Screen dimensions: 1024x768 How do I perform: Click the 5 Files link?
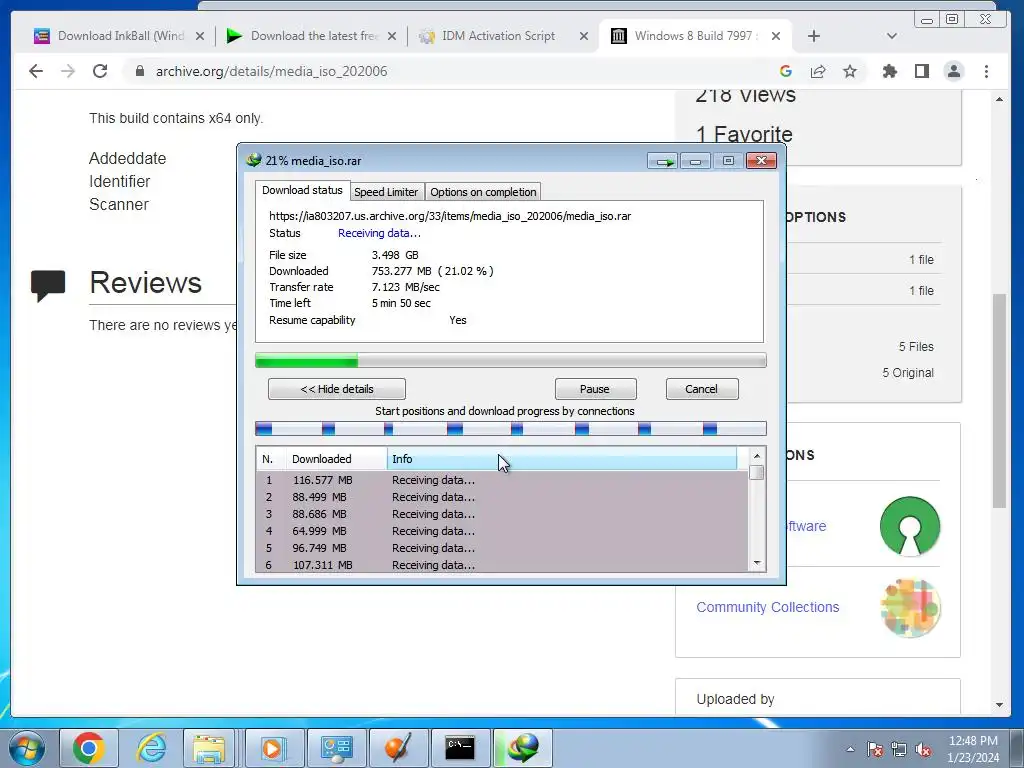click(x=916, y=347)
